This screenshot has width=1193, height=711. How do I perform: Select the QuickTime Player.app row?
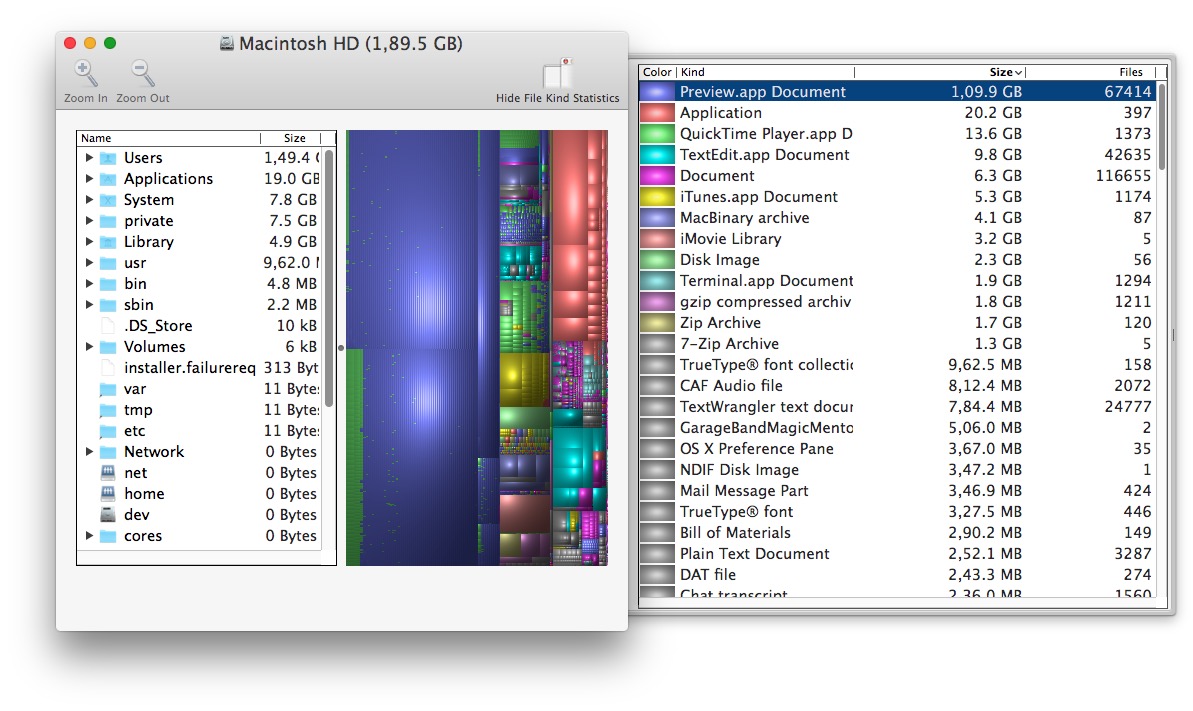click(765, 134)
